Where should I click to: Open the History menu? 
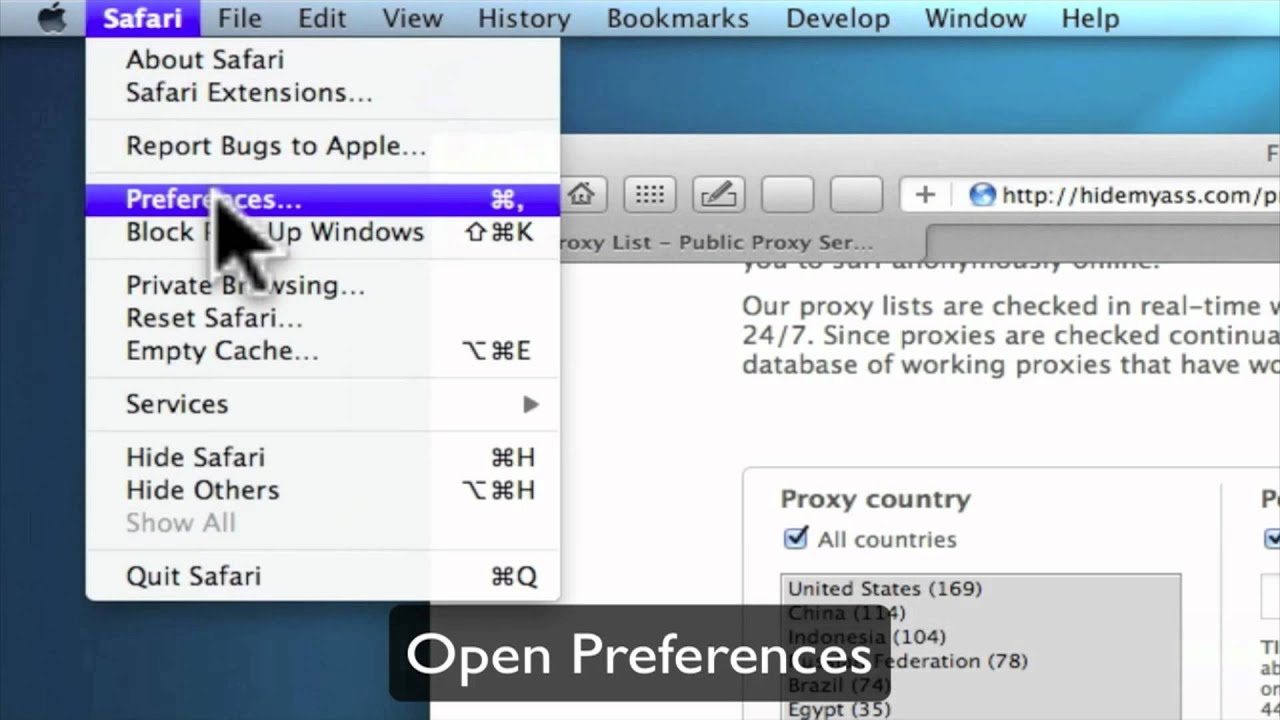pyautogui.click(x=524, y=18)
